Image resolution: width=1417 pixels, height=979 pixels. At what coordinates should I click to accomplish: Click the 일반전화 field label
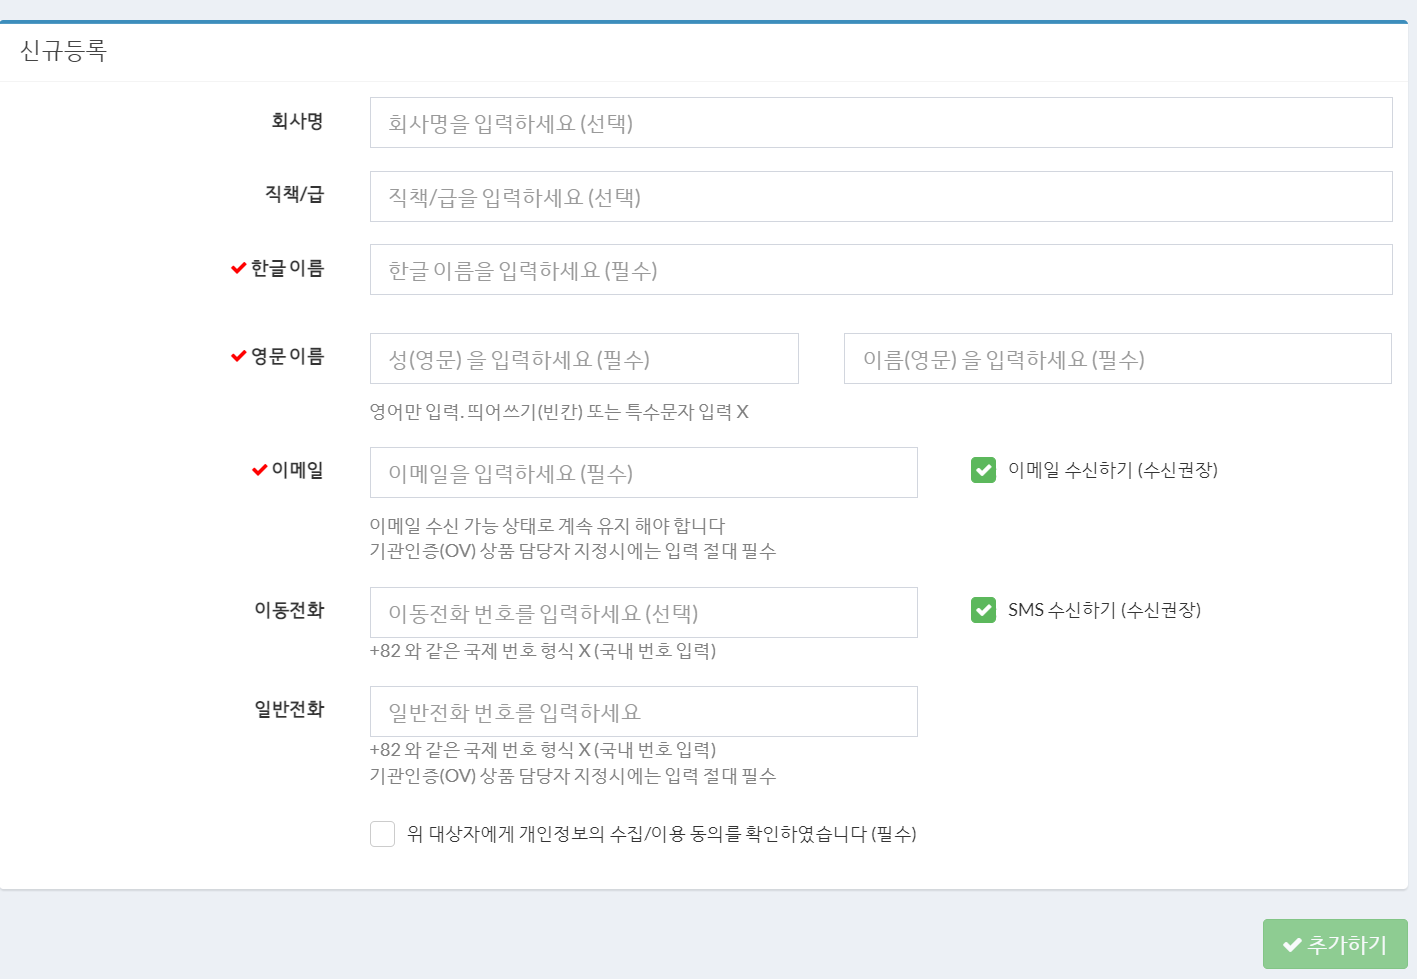point(289,709)
